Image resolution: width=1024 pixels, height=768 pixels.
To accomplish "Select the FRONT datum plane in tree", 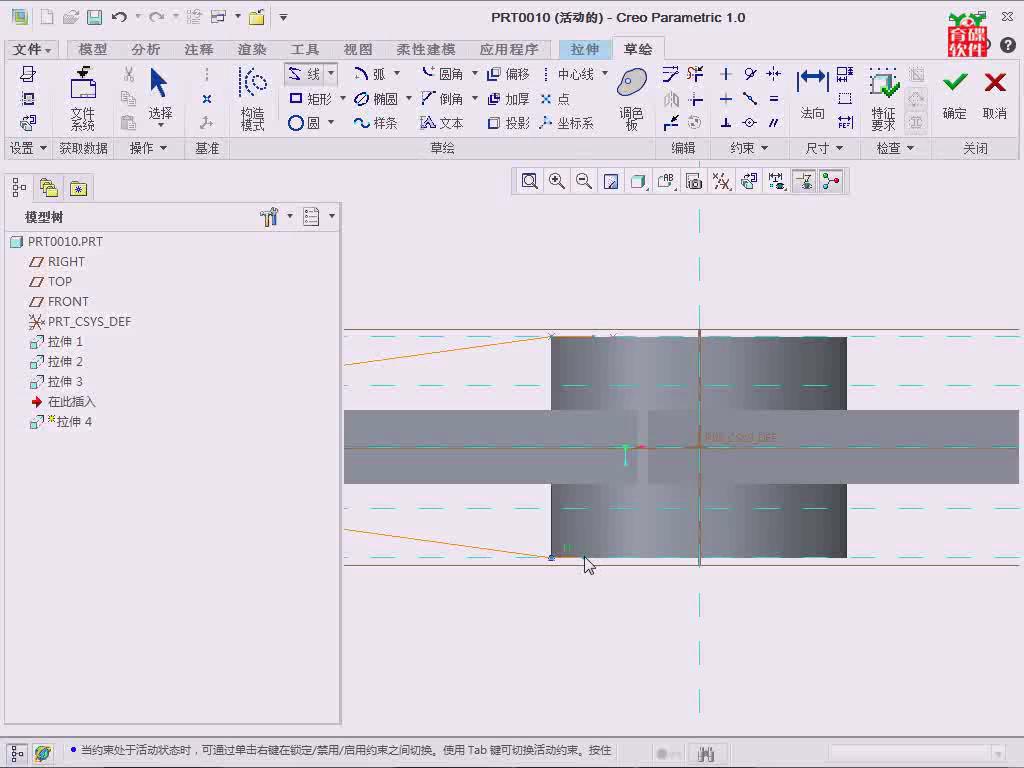I will 59,301.
